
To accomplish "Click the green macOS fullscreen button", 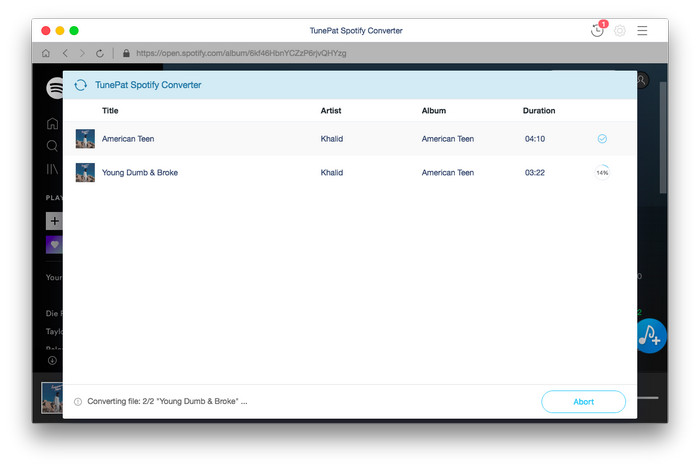I will pyautogui.click(x=74, y=30).
